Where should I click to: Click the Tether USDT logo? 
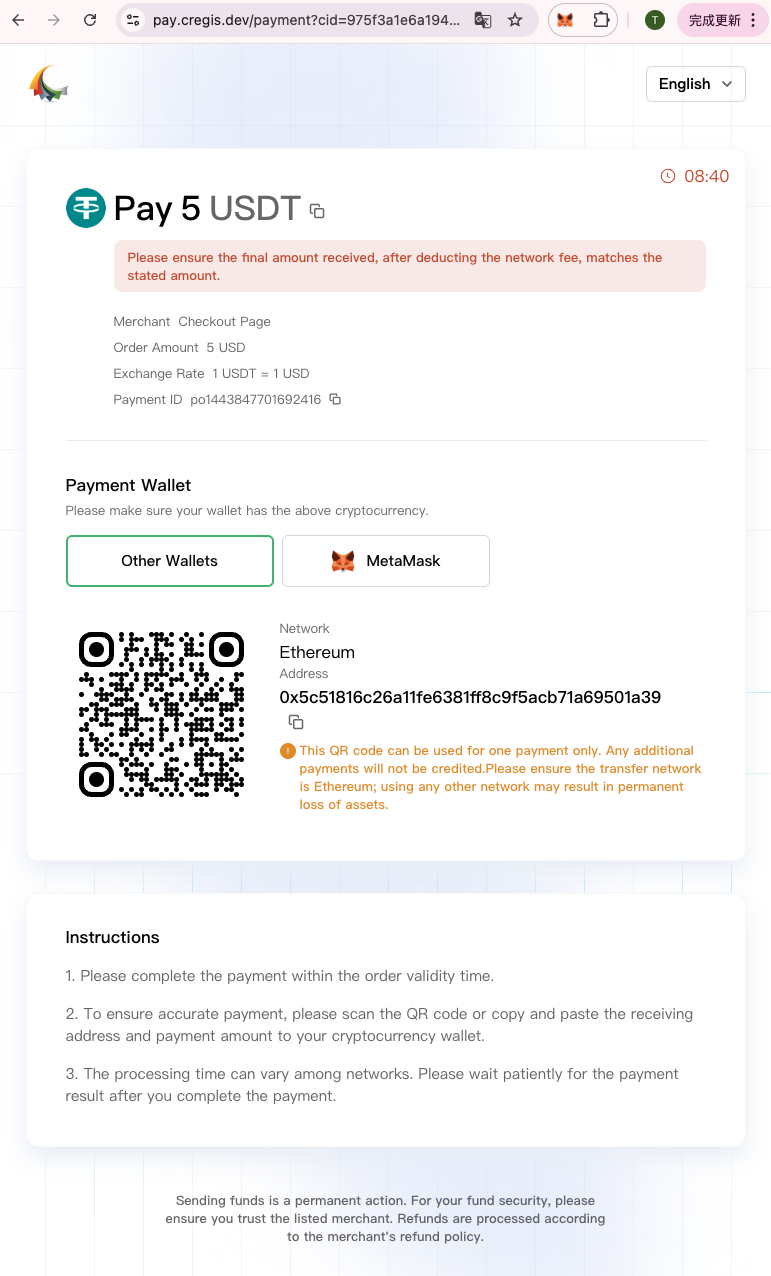[x=86, y=208]
